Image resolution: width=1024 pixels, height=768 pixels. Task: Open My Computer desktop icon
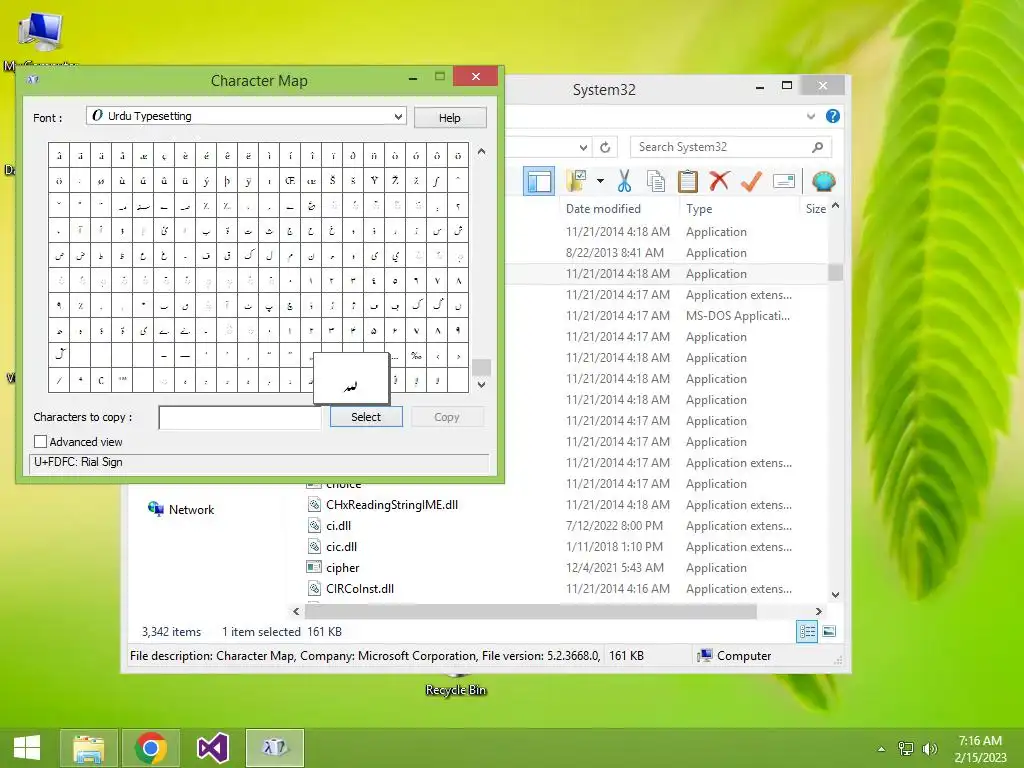click(40, 33)
